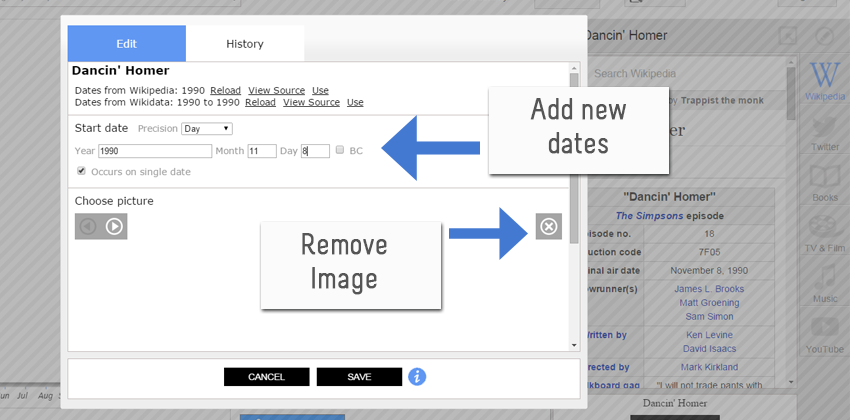
Task: Click the Year input field
Action: point(155,151)
